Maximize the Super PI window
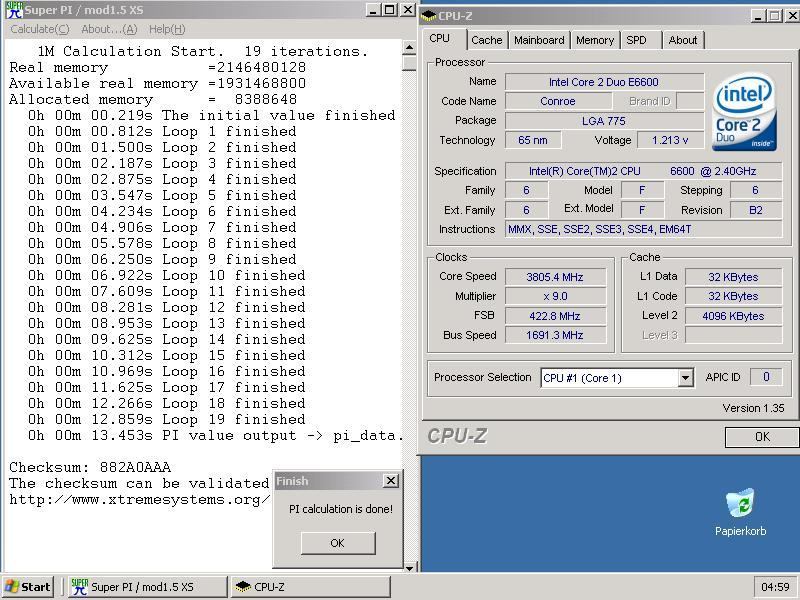The height and width of the screenshot is (600, 800). [x=390, y=10]
